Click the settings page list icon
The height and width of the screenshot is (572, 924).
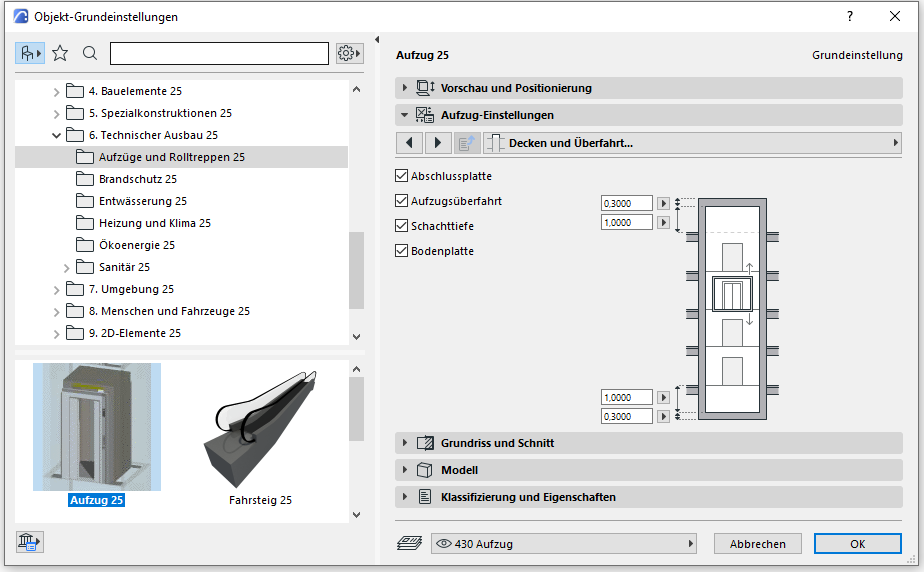[467, 143]
